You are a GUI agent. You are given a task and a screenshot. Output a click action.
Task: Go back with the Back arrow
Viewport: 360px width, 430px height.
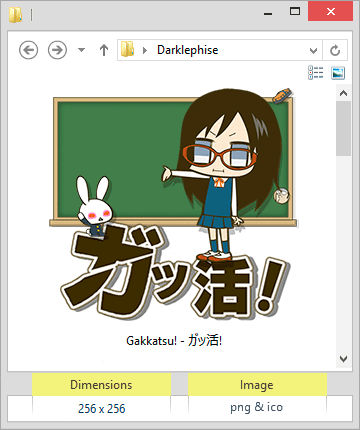28,50
